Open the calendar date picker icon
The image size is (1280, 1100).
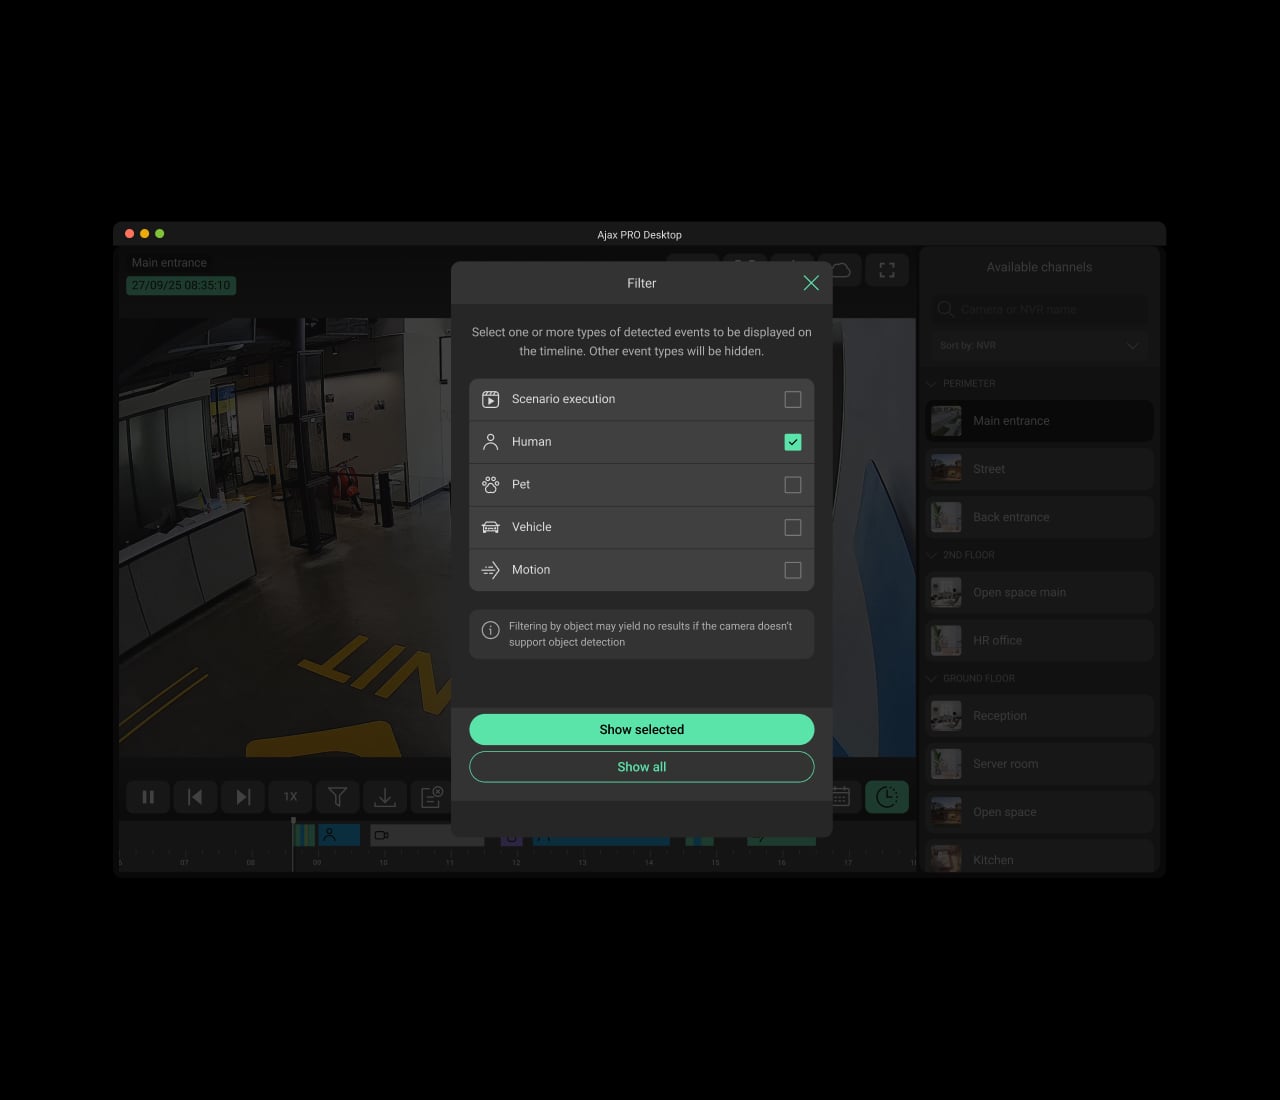coord(838,797)
